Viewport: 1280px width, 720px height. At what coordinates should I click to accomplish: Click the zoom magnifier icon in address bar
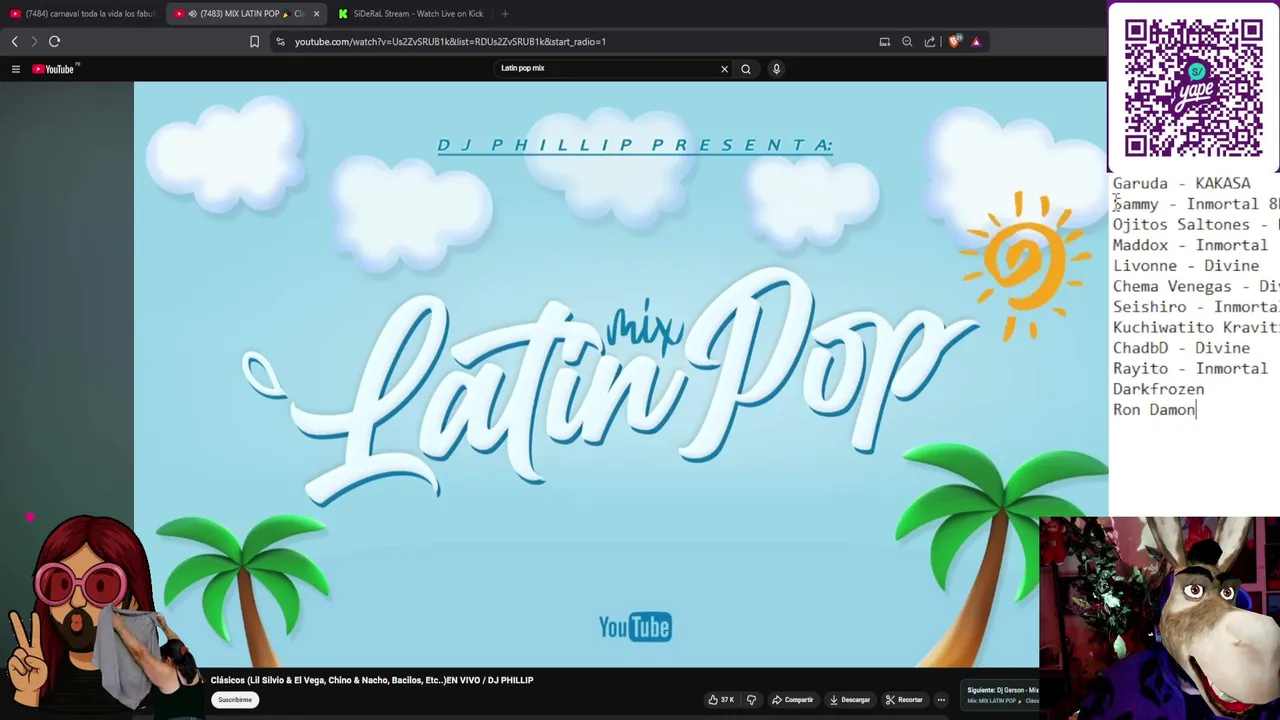pyautogui.click(x=907, y=41)
